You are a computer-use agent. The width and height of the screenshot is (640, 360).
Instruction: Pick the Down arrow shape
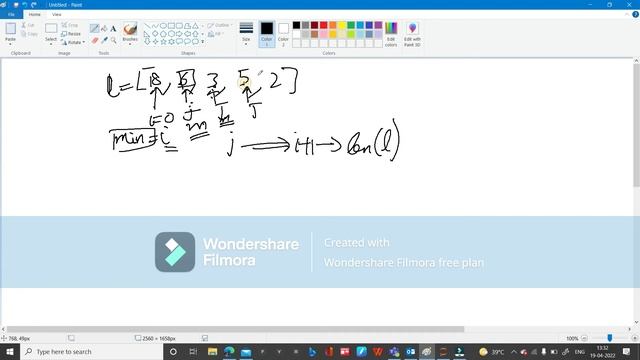[147, 42]
